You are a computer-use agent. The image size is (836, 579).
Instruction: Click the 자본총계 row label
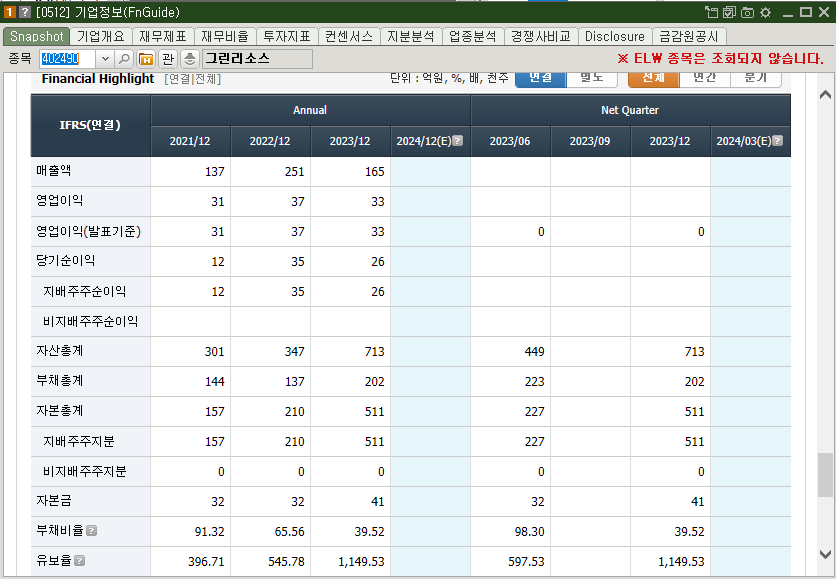click(60, 411)
